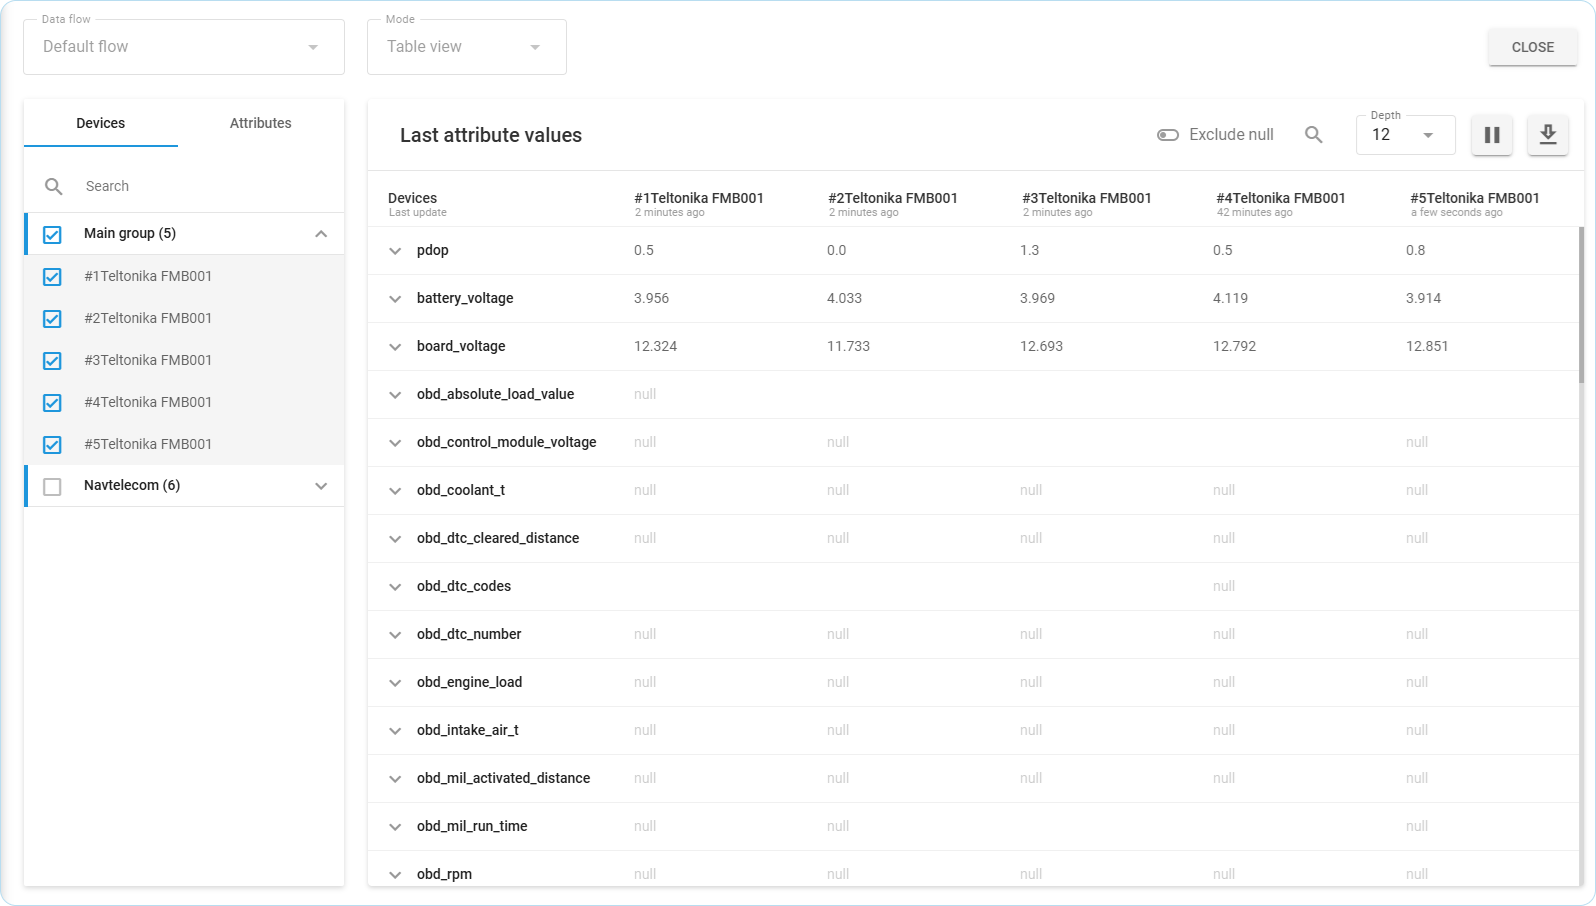Toggle the Exclude null switch
Viewport: 1596px width, 906px height.
1168,135
